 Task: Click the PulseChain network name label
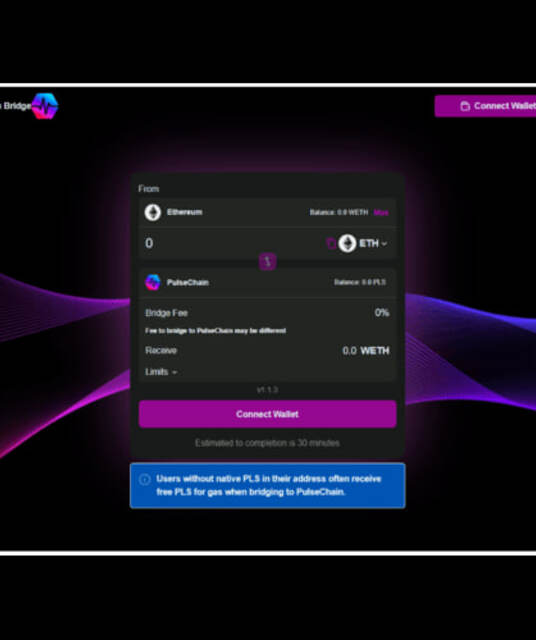tap(188, 282)
